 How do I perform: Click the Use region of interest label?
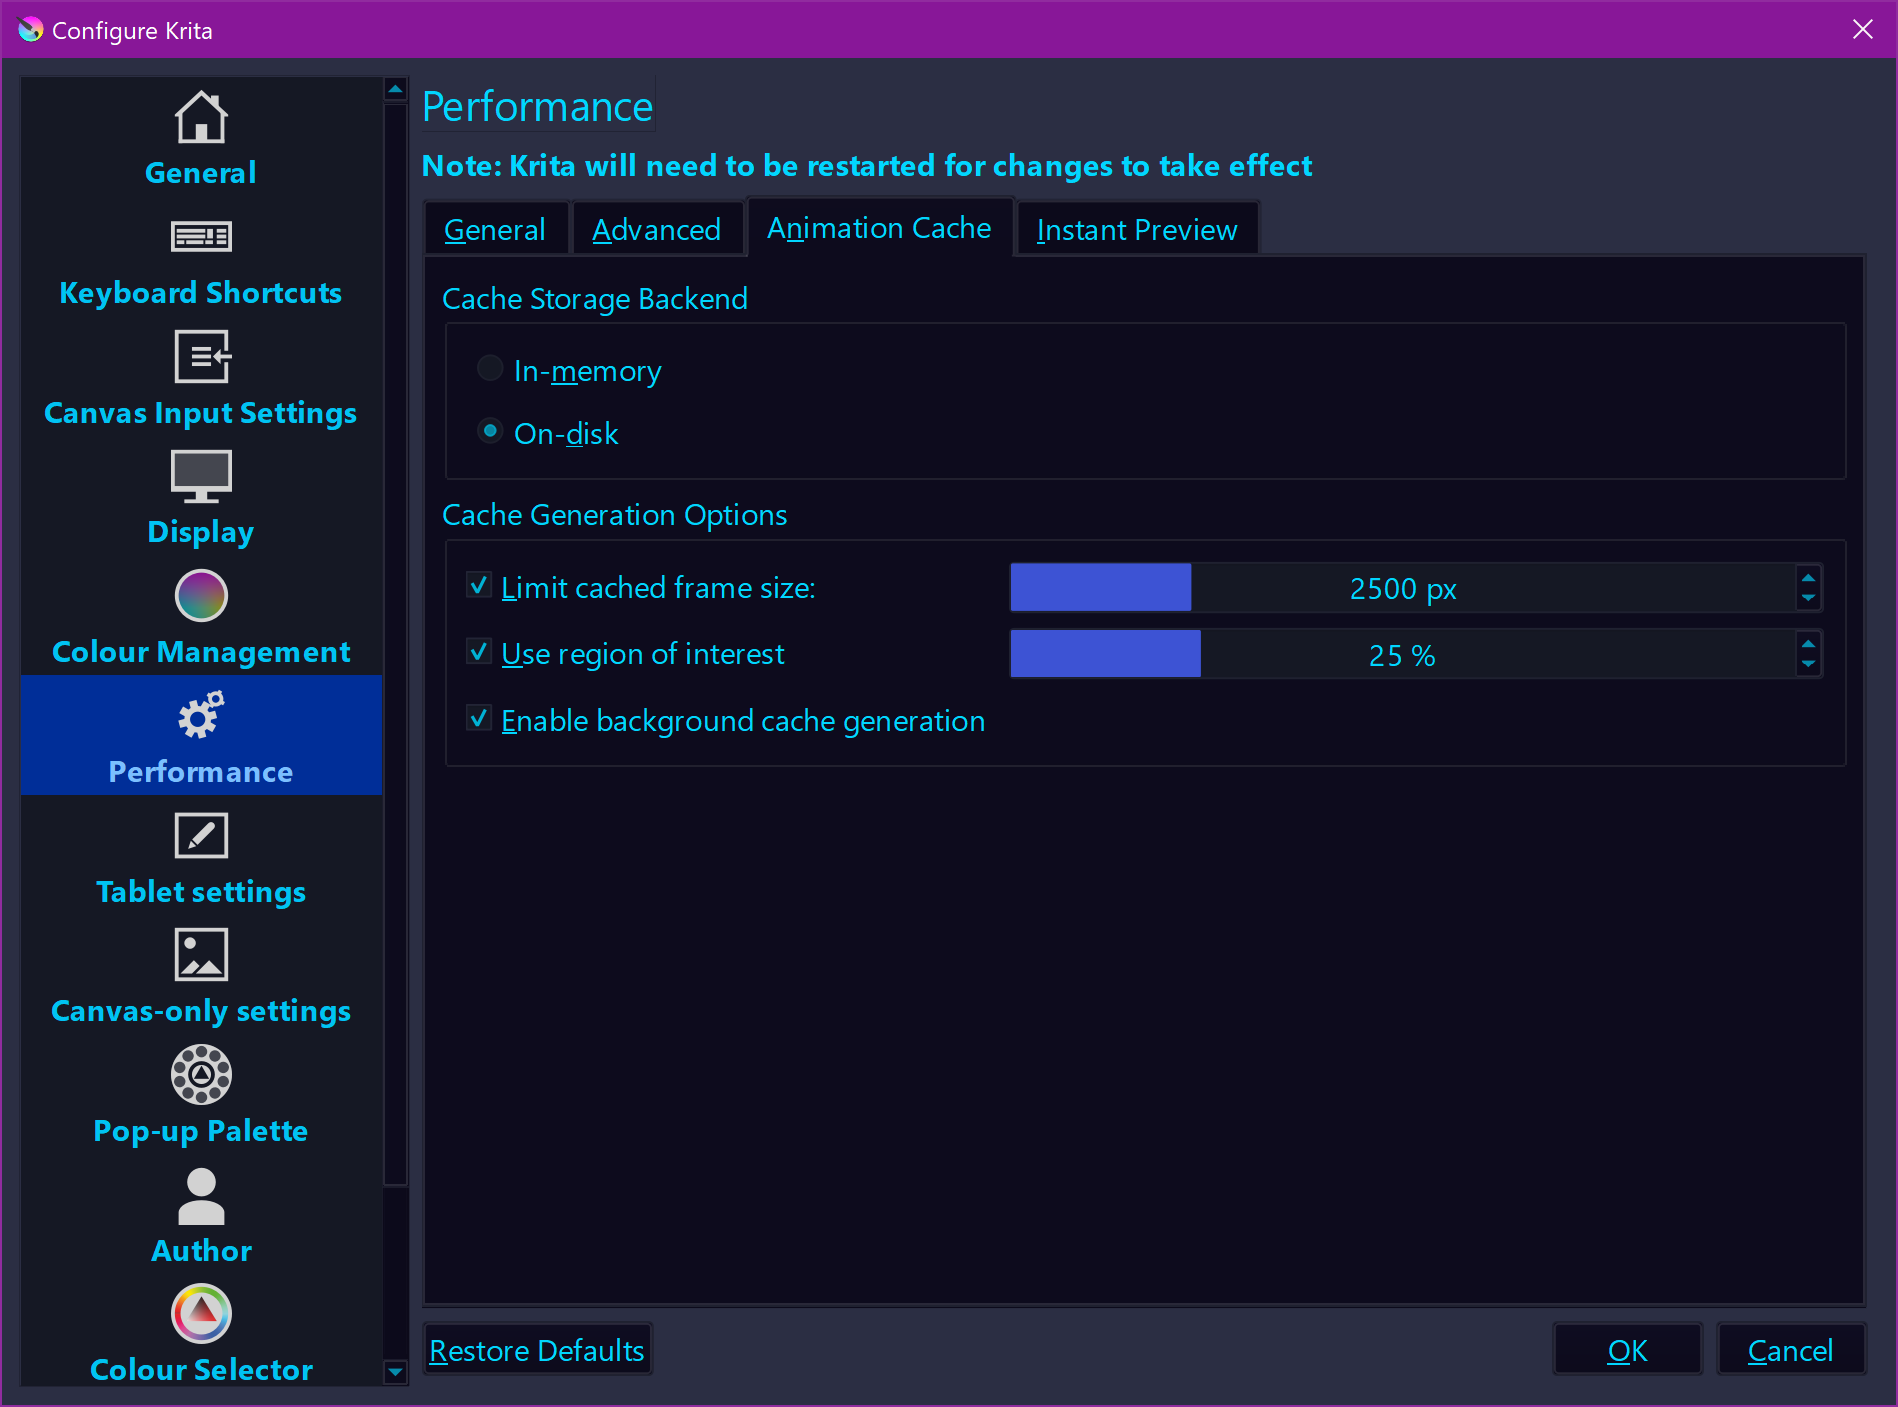pyautogui.click(x=643, y=653)
